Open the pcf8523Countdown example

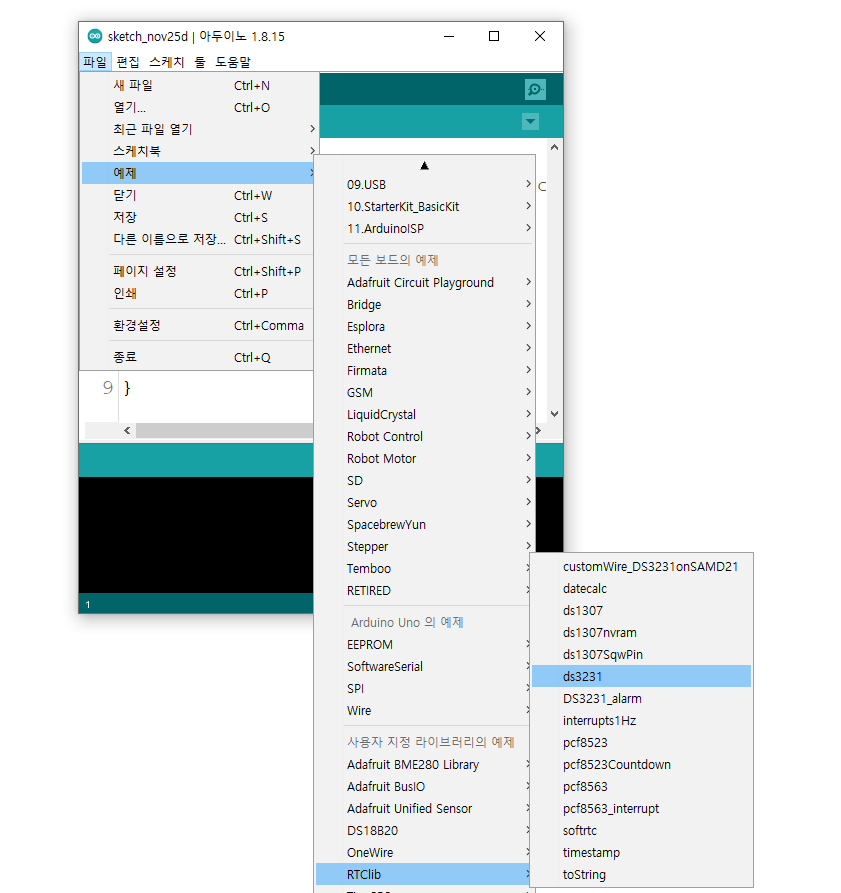pos(642,765)
